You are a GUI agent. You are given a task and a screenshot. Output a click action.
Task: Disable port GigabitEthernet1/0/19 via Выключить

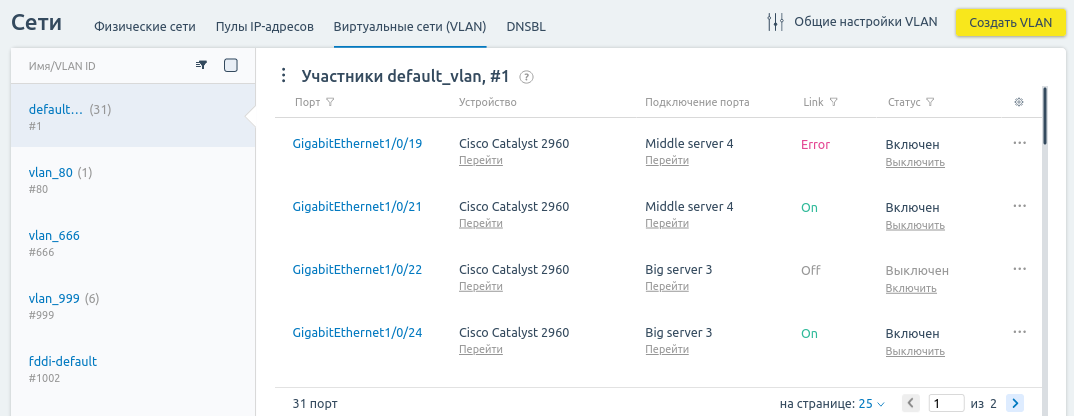coord(915,162)
